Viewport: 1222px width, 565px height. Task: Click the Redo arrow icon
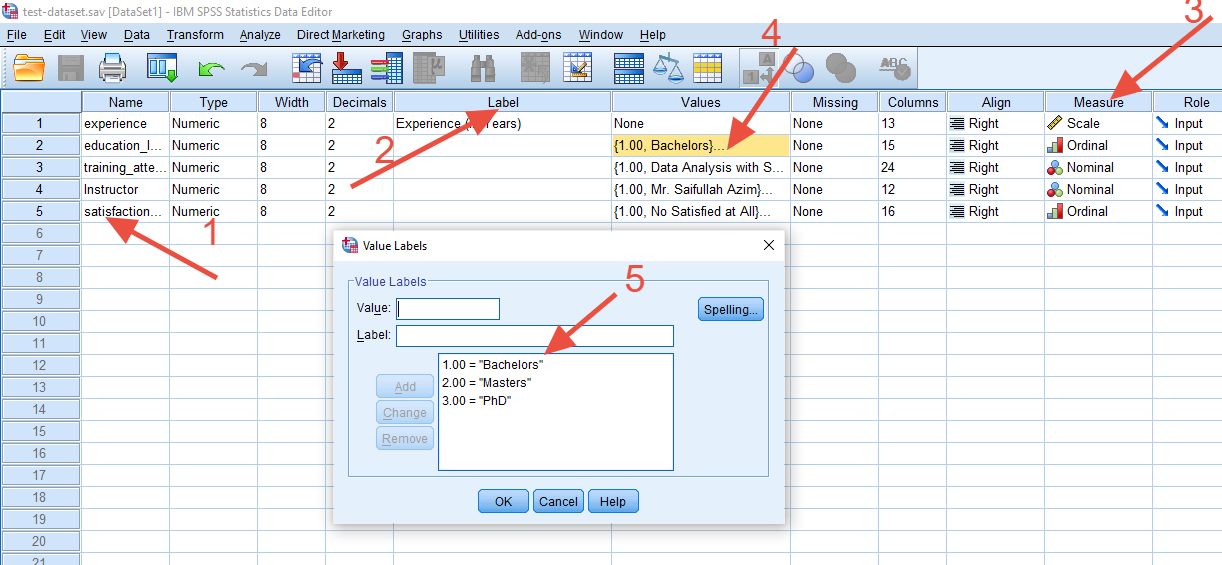(x=255, y=68)
